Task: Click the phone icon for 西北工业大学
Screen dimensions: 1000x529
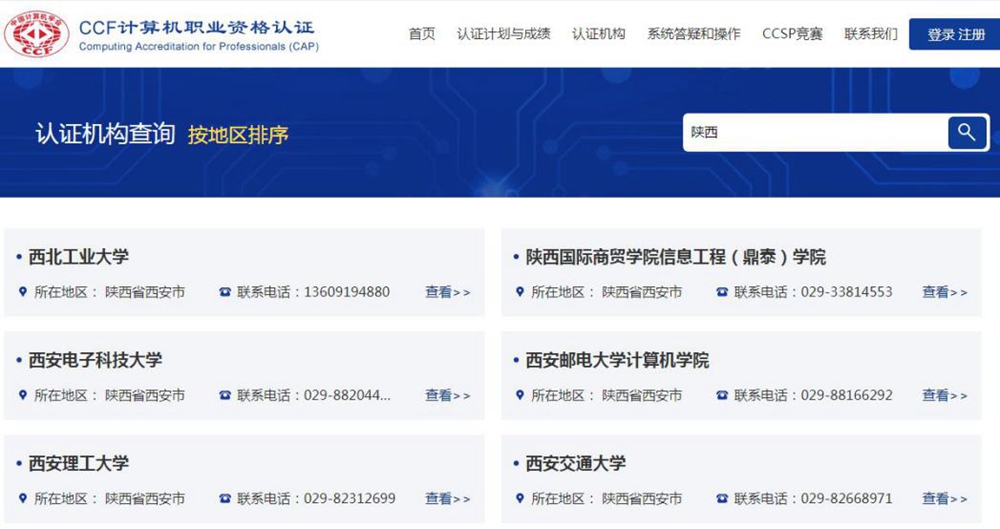Action: (x=225, y=292)
